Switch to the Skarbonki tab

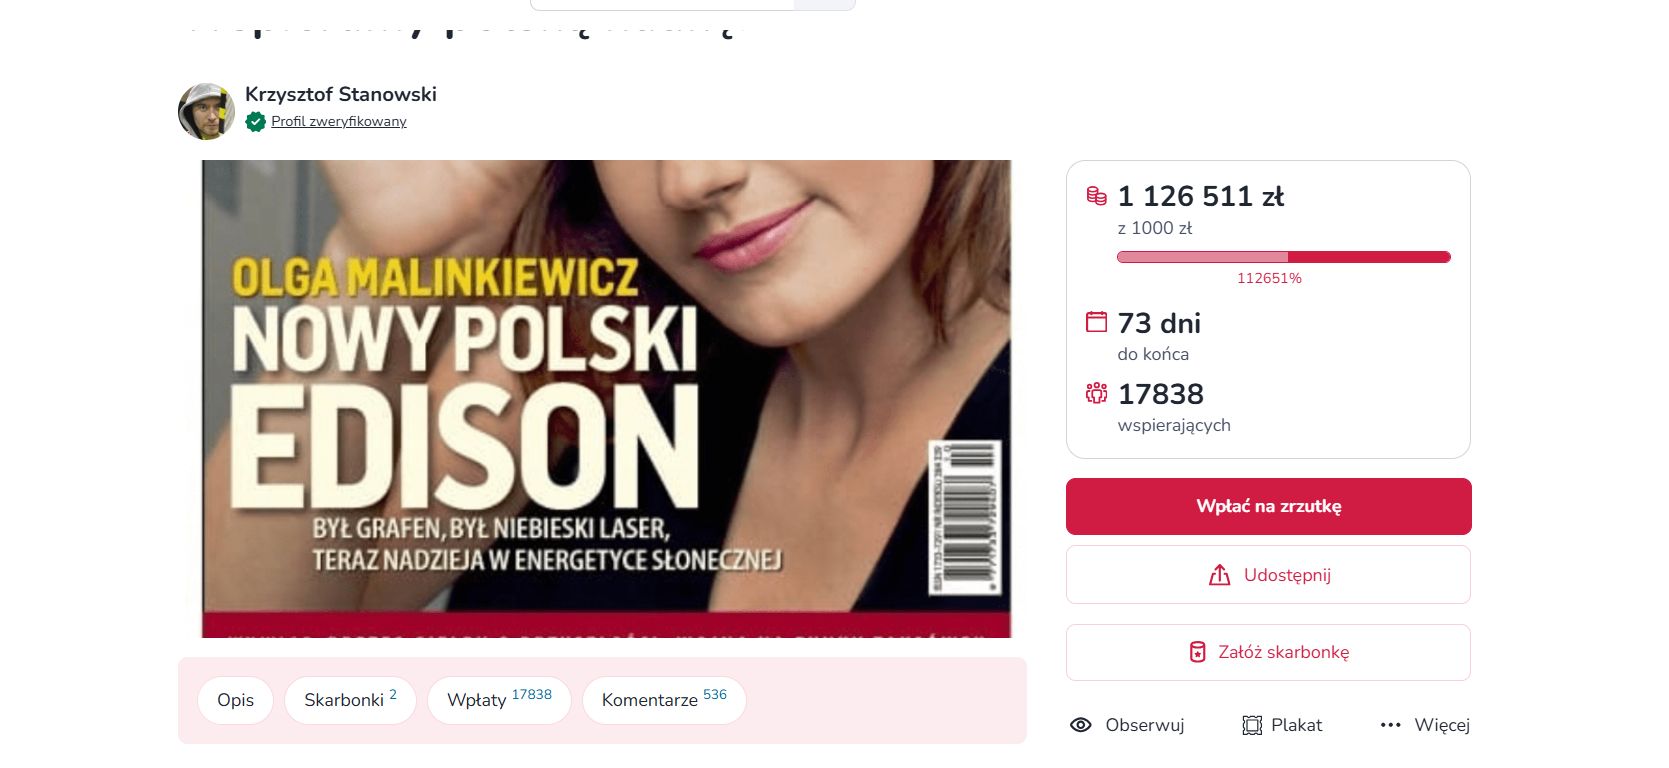[x=350, y=700]
